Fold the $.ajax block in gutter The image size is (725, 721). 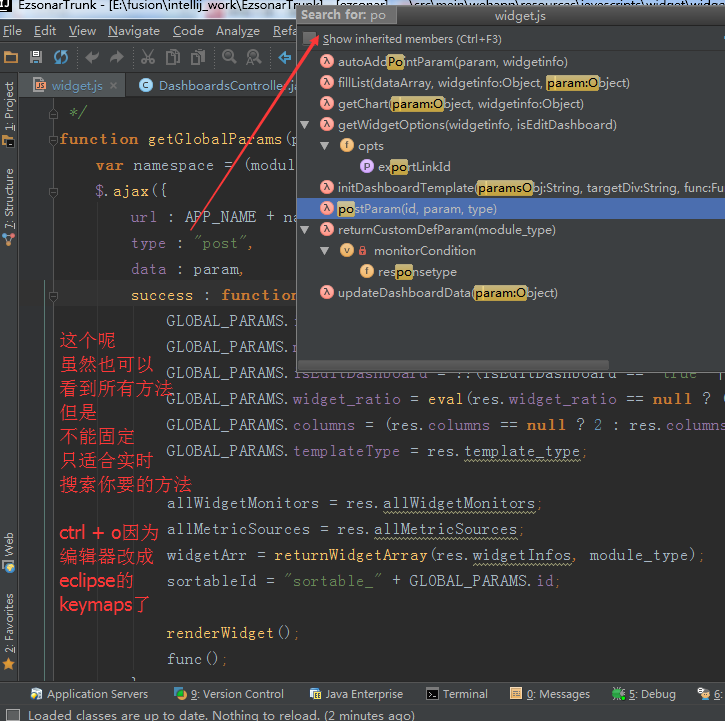(x=53, y=191)
